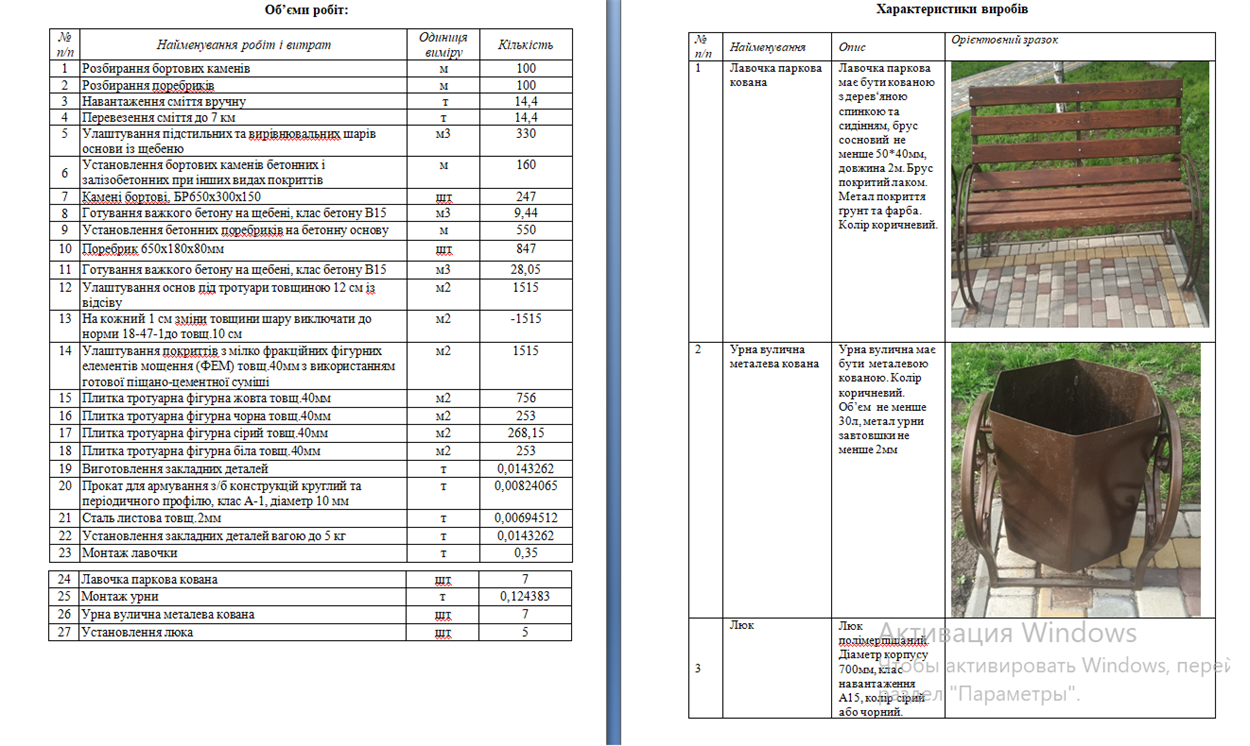Click "Плитка тротуарна фігурна сірий товщ.40мм" row

[310, 433]
